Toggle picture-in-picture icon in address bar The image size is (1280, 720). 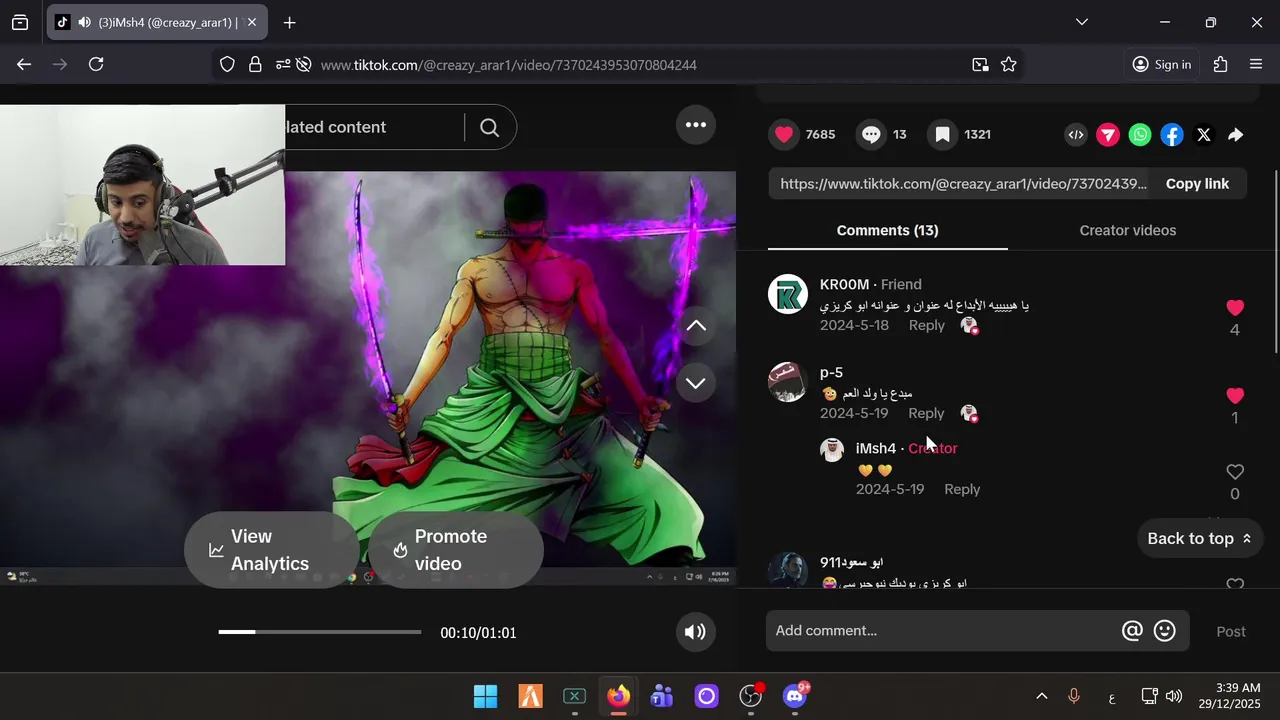click(980, 64)
